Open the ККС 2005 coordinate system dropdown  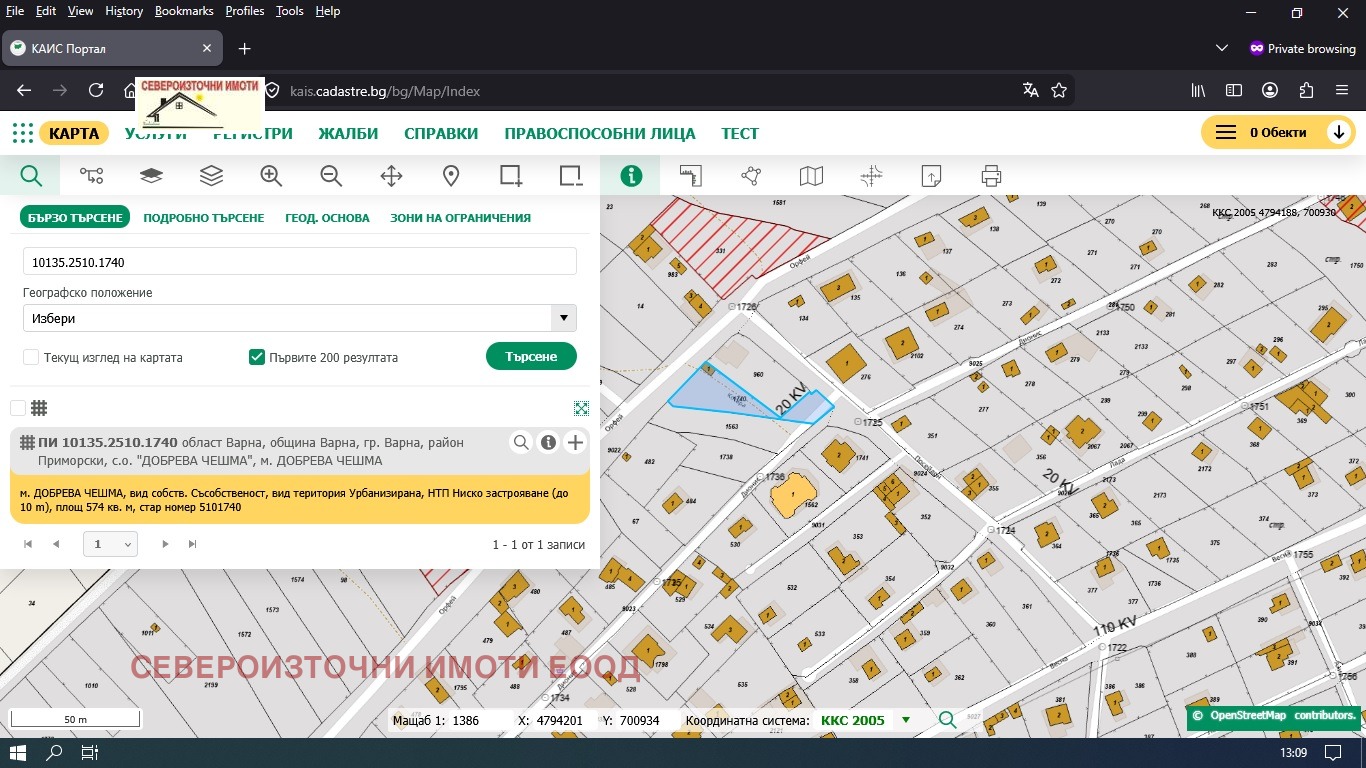coord(906,720)
